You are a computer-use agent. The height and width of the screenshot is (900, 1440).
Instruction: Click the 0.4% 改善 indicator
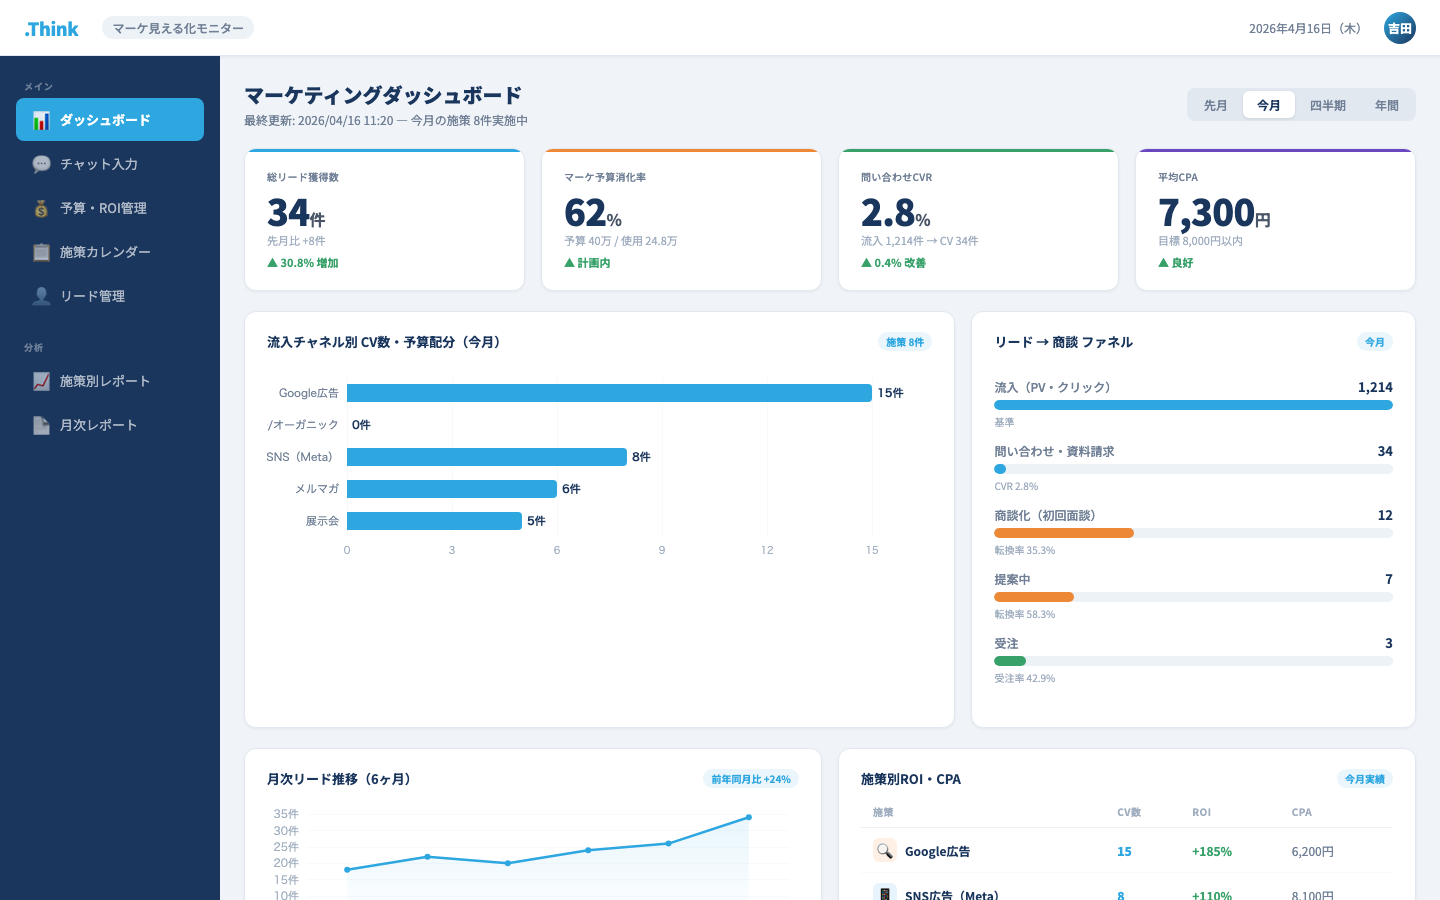[x=894, y=263]
